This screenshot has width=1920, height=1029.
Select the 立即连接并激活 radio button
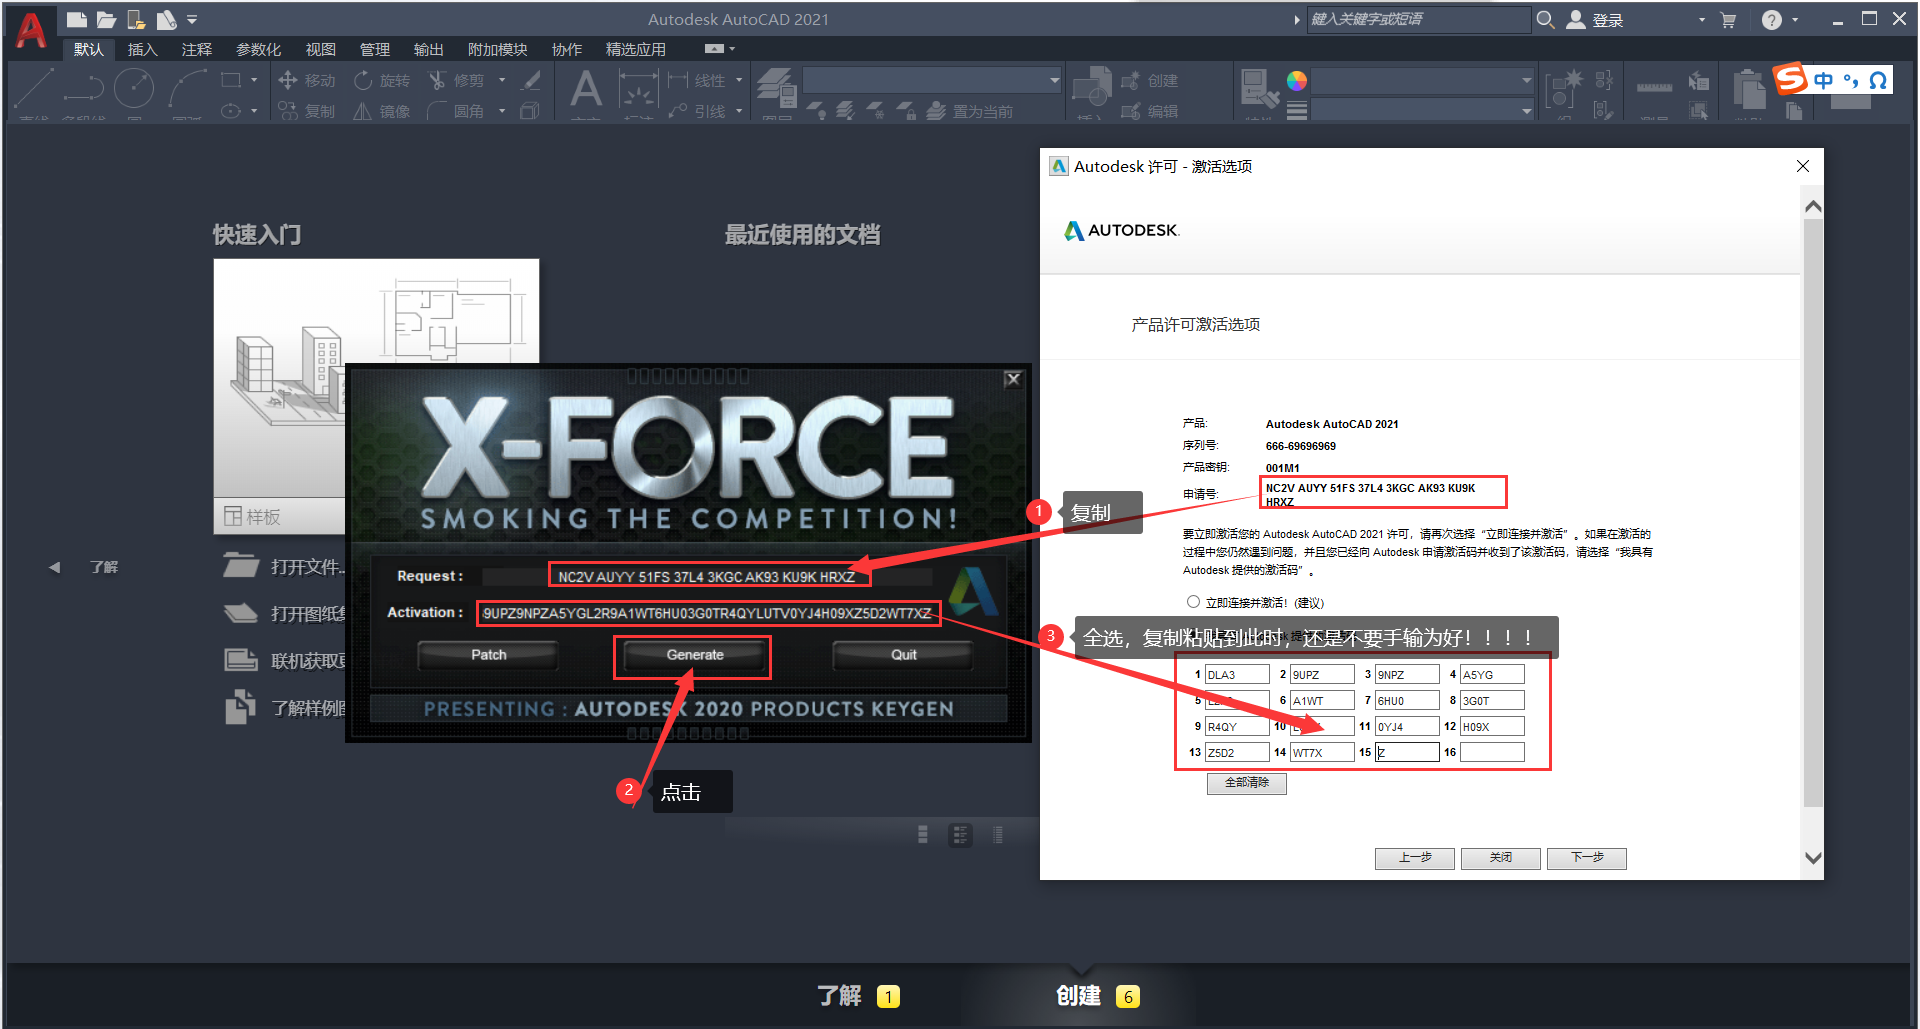click(1193, 602)
